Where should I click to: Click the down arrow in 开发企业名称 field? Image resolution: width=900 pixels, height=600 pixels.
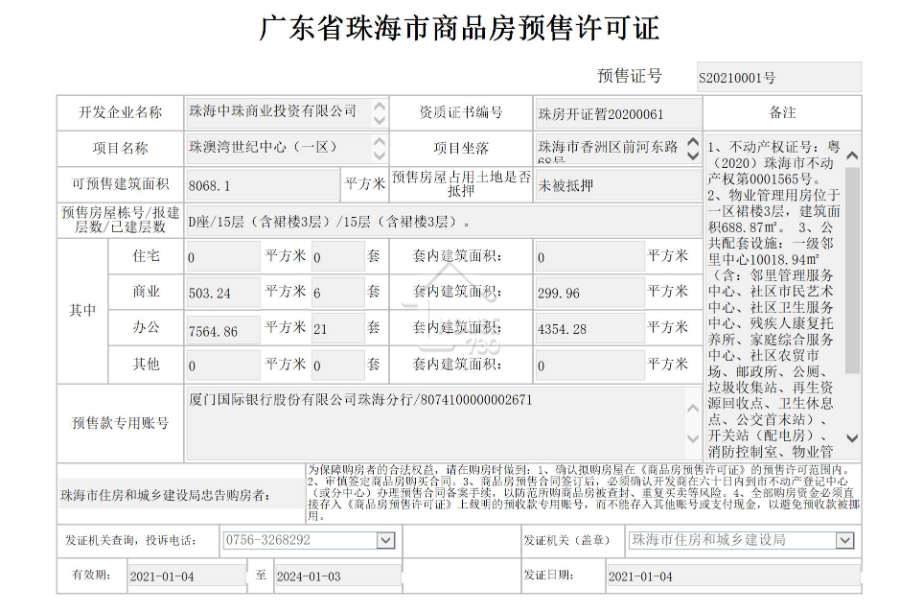379,119
